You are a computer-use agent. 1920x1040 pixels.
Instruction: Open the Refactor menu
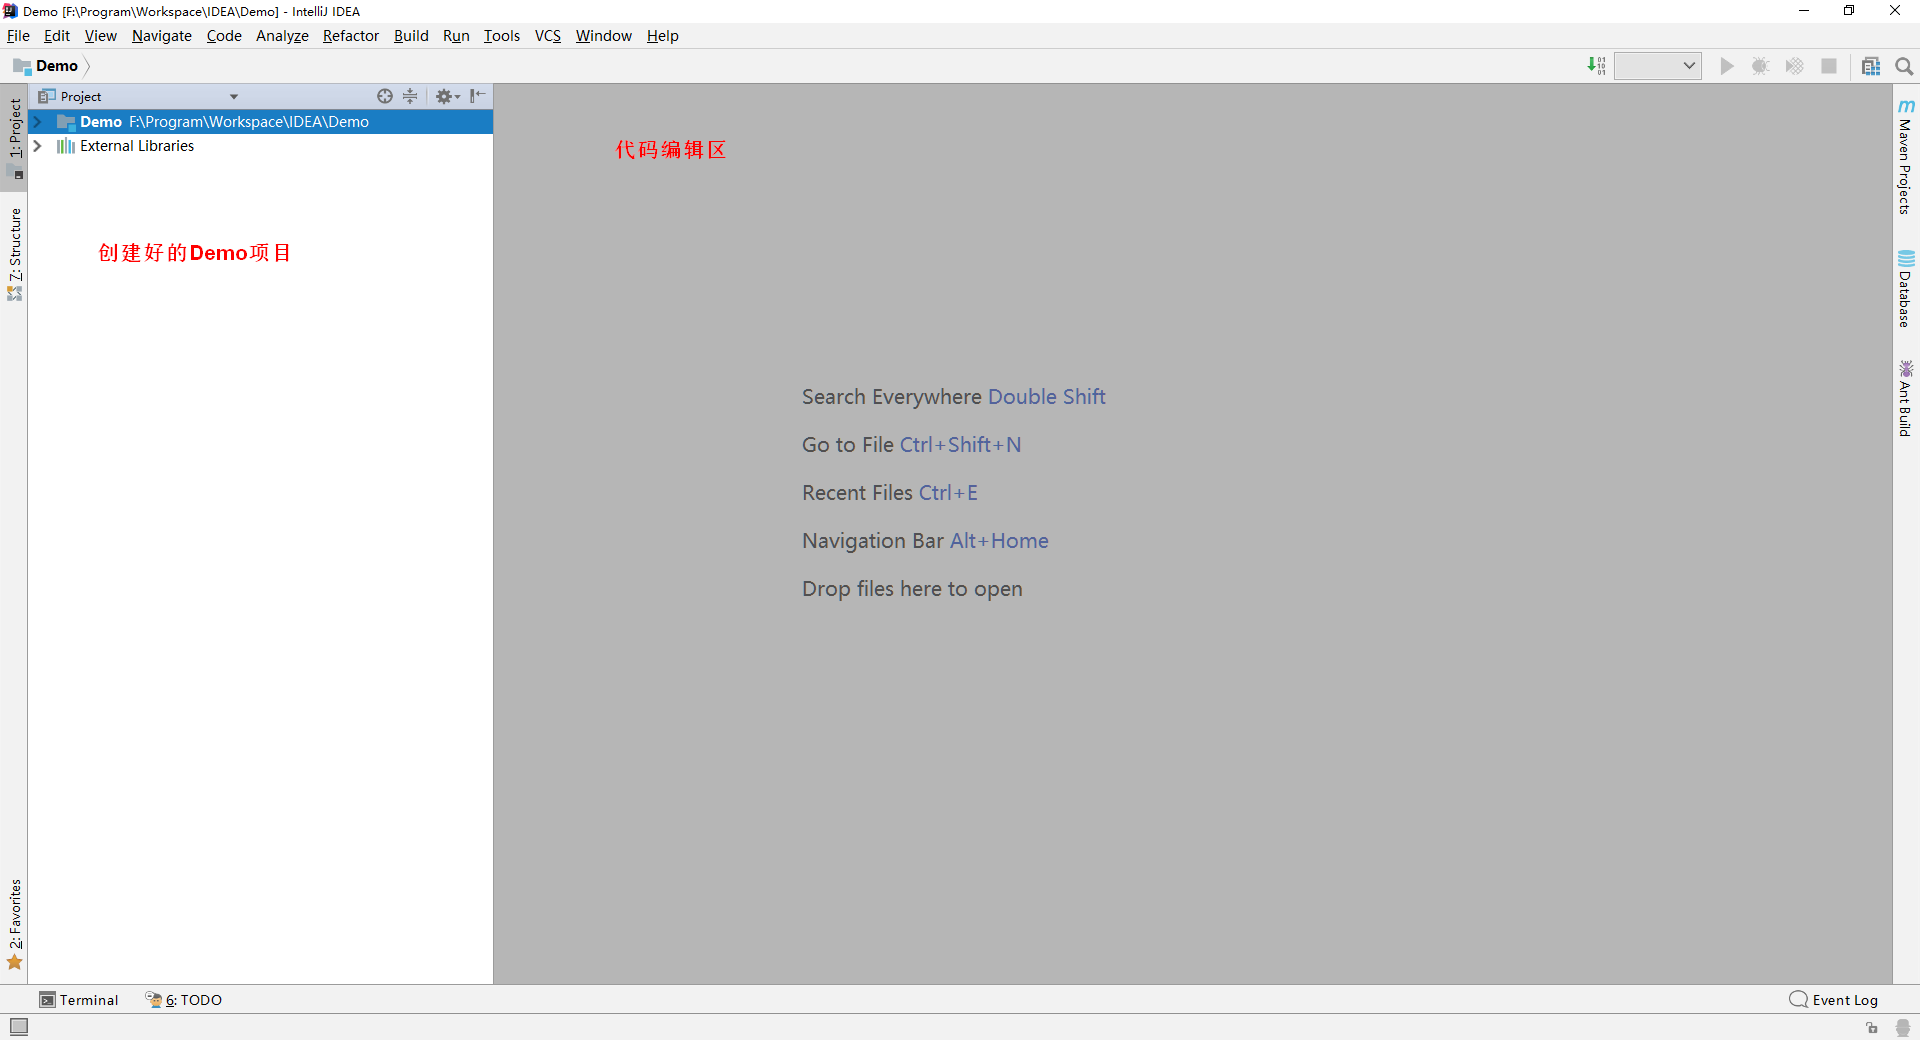pos(350,36)
